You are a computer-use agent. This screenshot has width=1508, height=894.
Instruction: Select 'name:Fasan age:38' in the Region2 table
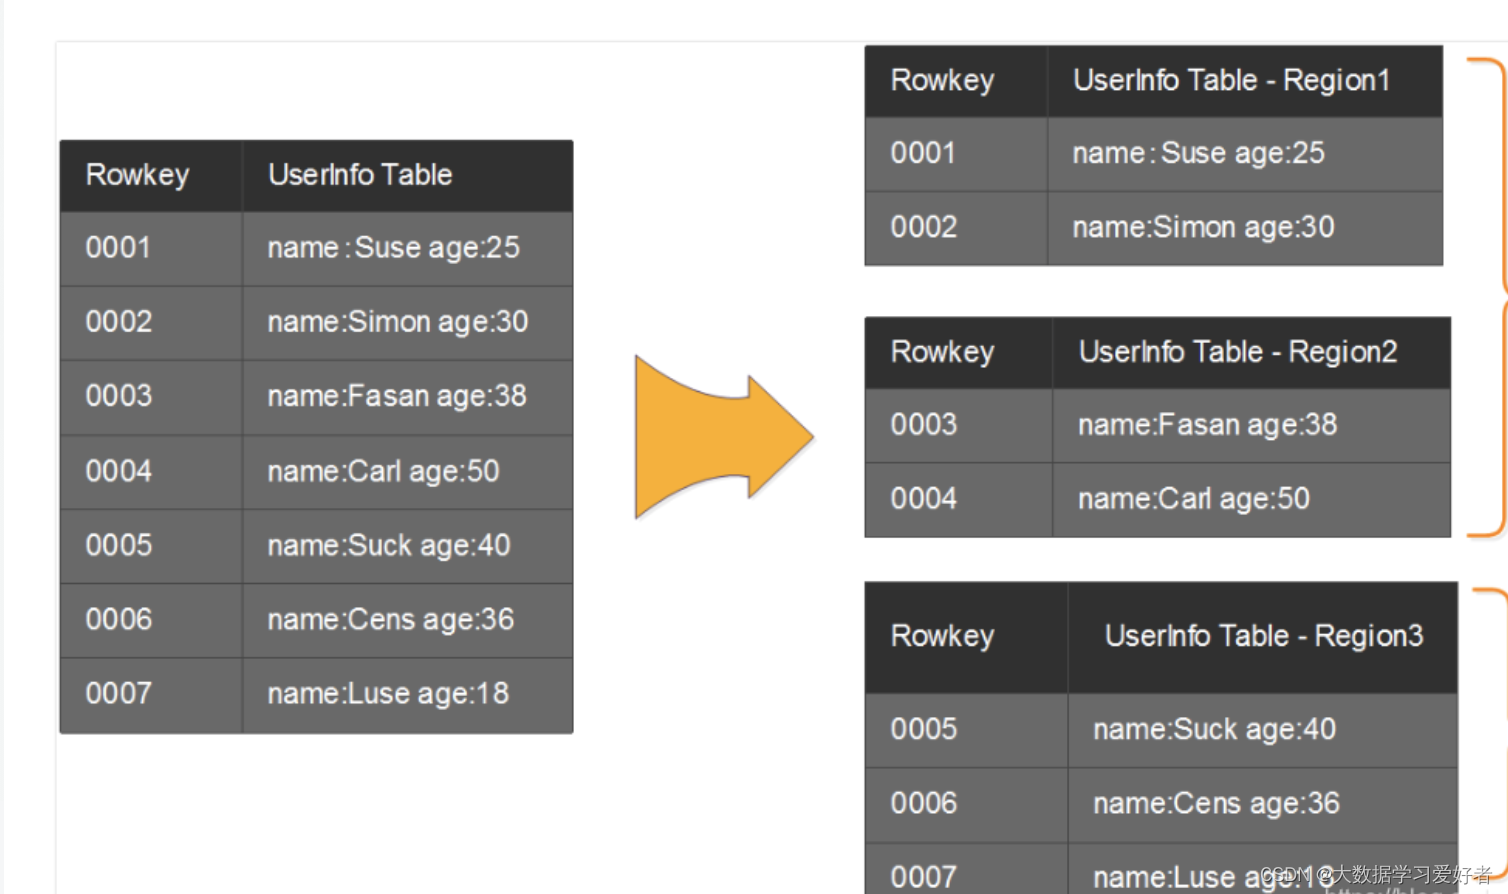tap(1208, 425)
